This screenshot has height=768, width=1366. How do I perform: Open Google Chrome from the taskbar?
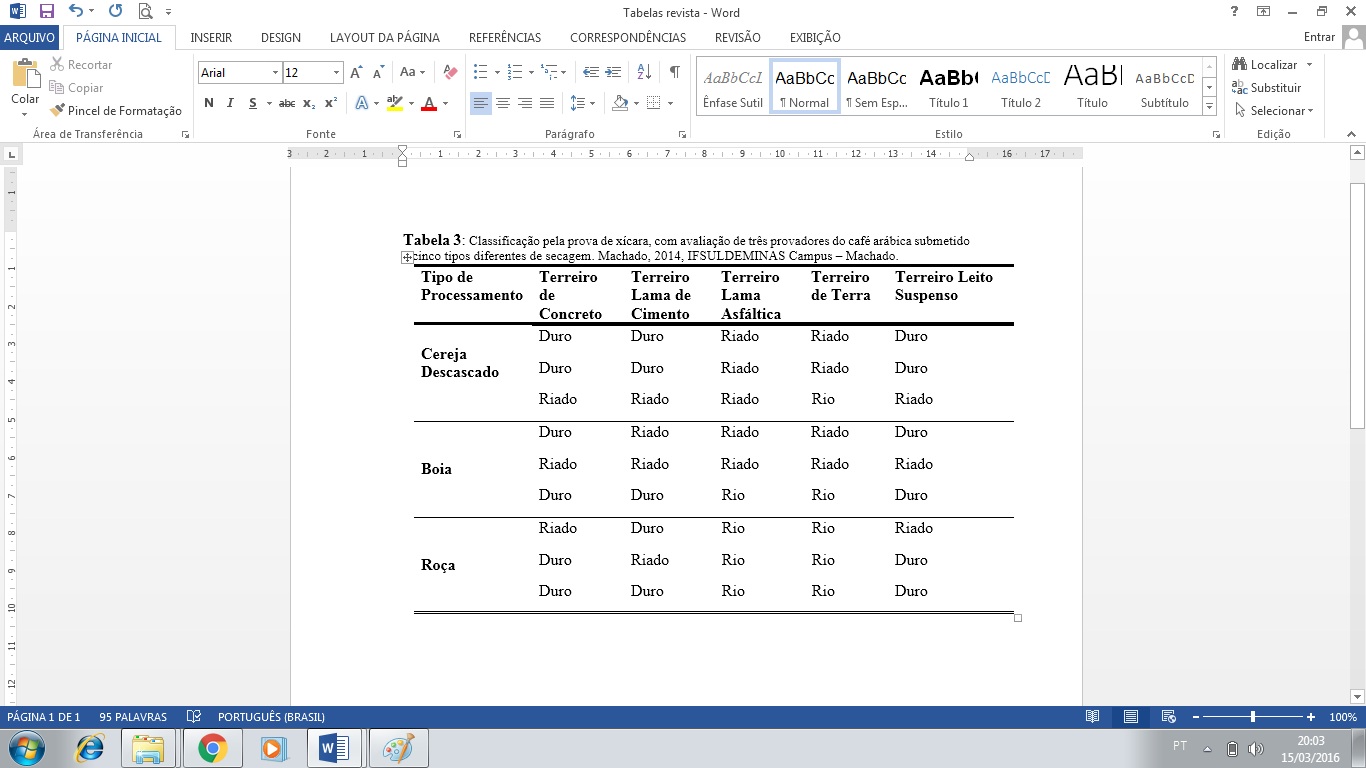(x=212, y=748)
